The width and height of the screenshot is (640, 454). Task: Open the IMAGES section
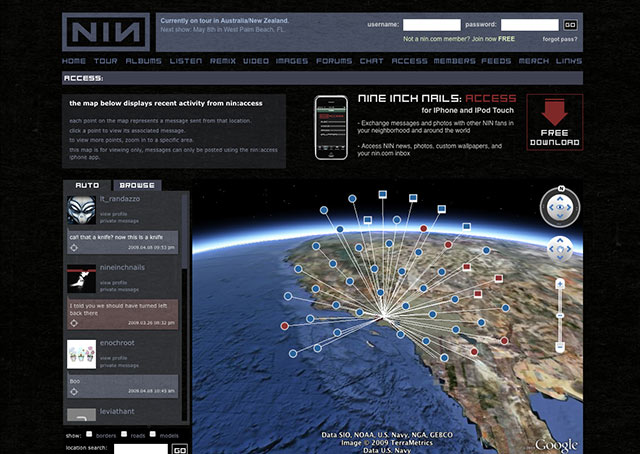pos(292,61)
